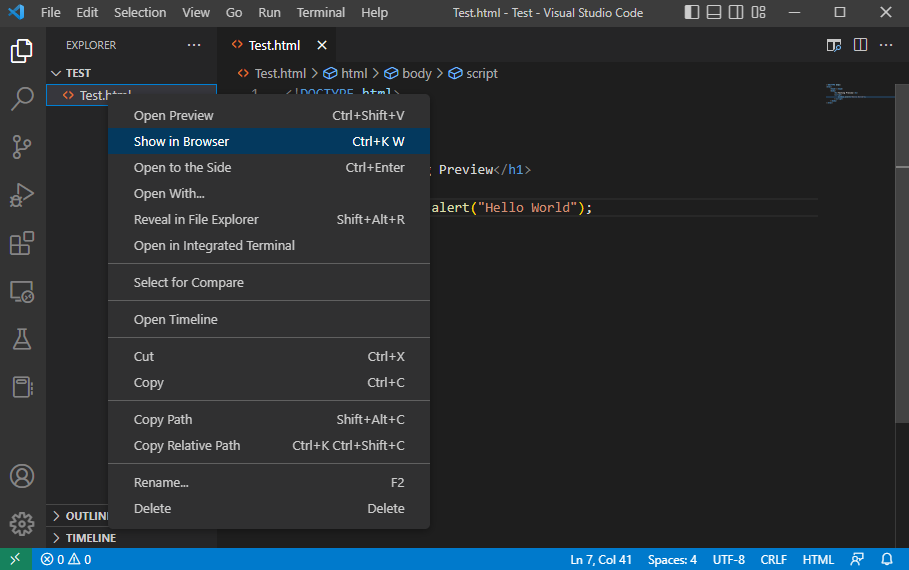Close the Test.html editor tab
The image size is (909, 570).
pos(322,45)
